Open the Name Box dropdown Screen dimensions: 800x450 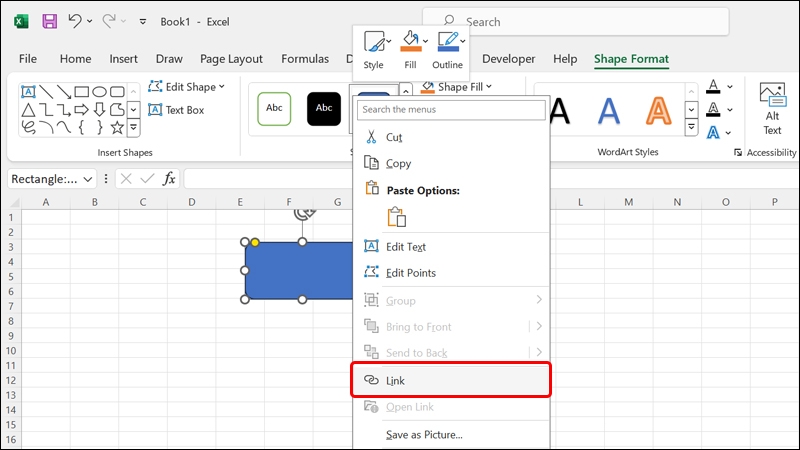[88, 179]
